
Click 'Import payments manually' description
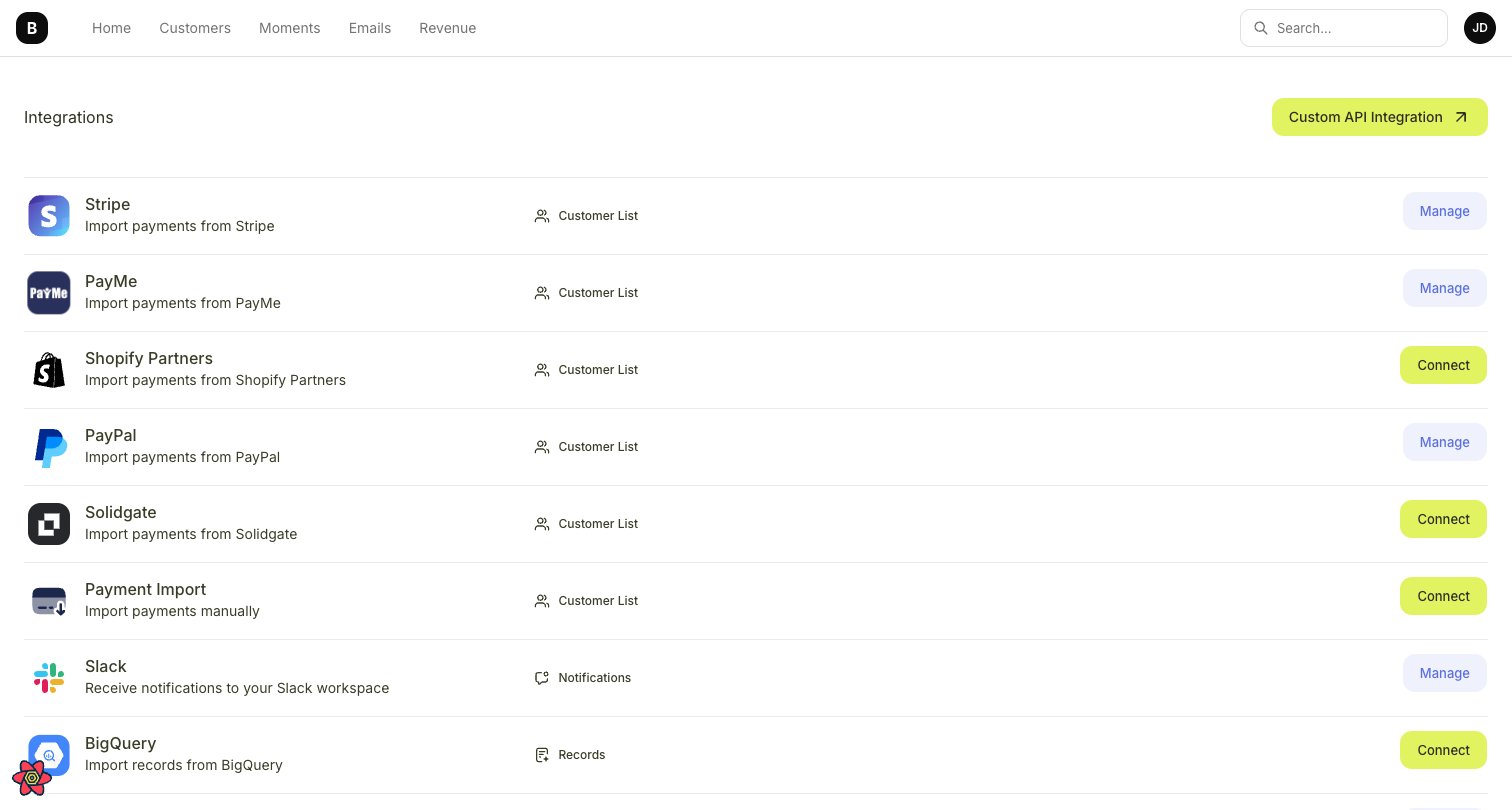pyautogui.click(x=172, y=611)
